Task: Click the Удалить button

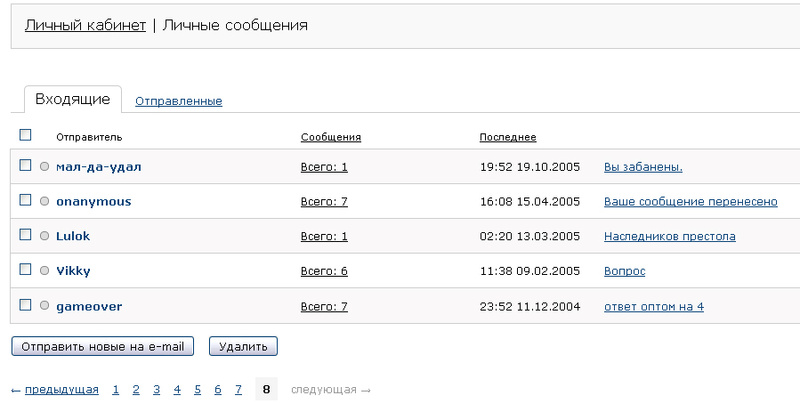Action: pos(243,346)
